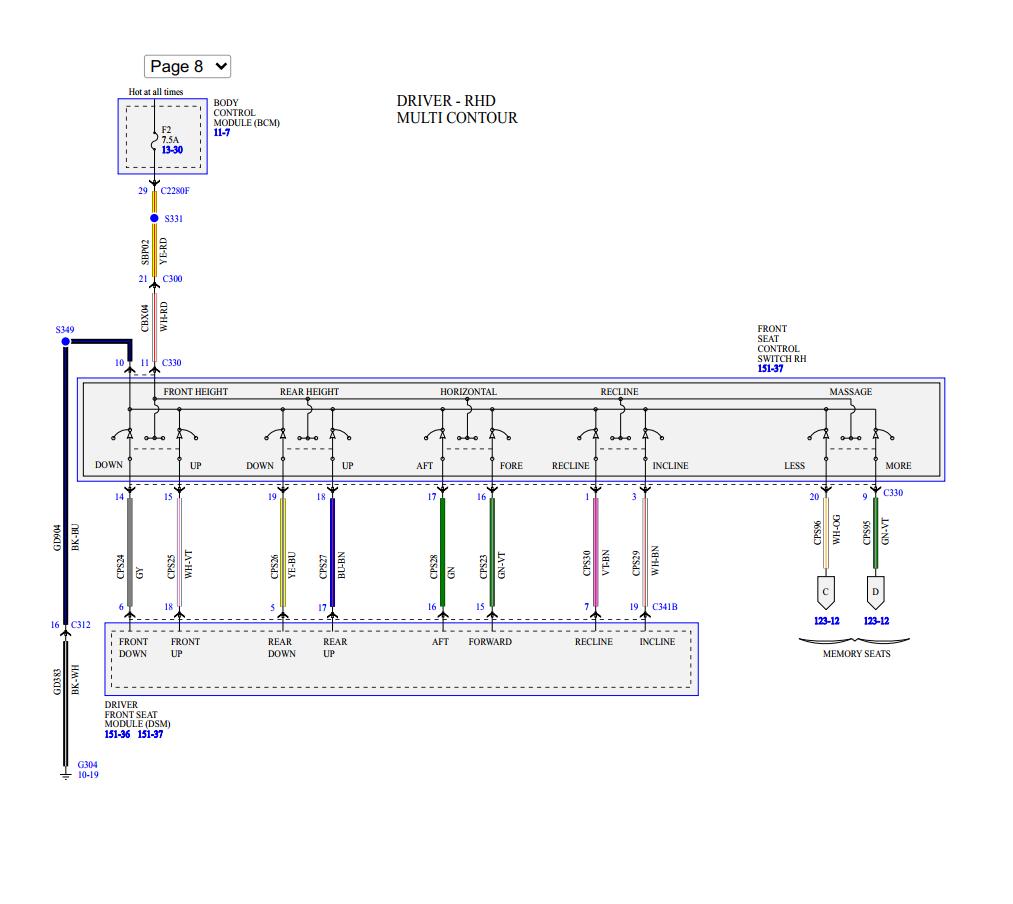Open the Page 8 dropdown

pyautogui.click(x=187, y=66)
